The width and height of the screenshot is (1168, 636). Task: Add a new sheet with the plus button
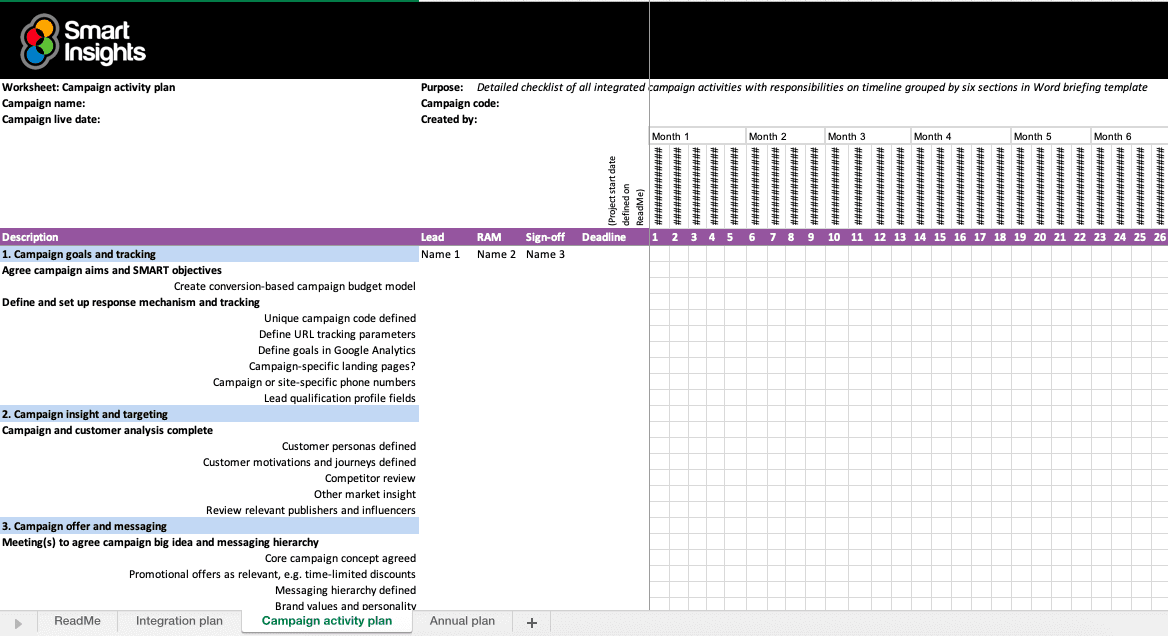(x=531, y=621)
